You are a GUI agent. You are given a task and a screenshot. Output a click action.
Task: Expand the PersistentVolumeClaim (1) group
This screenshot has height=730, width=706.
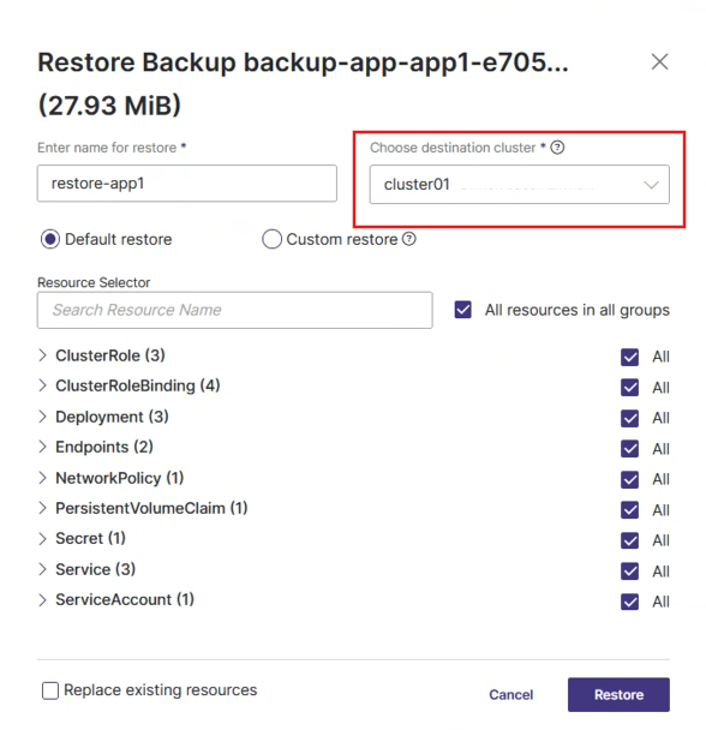[43, 509]
